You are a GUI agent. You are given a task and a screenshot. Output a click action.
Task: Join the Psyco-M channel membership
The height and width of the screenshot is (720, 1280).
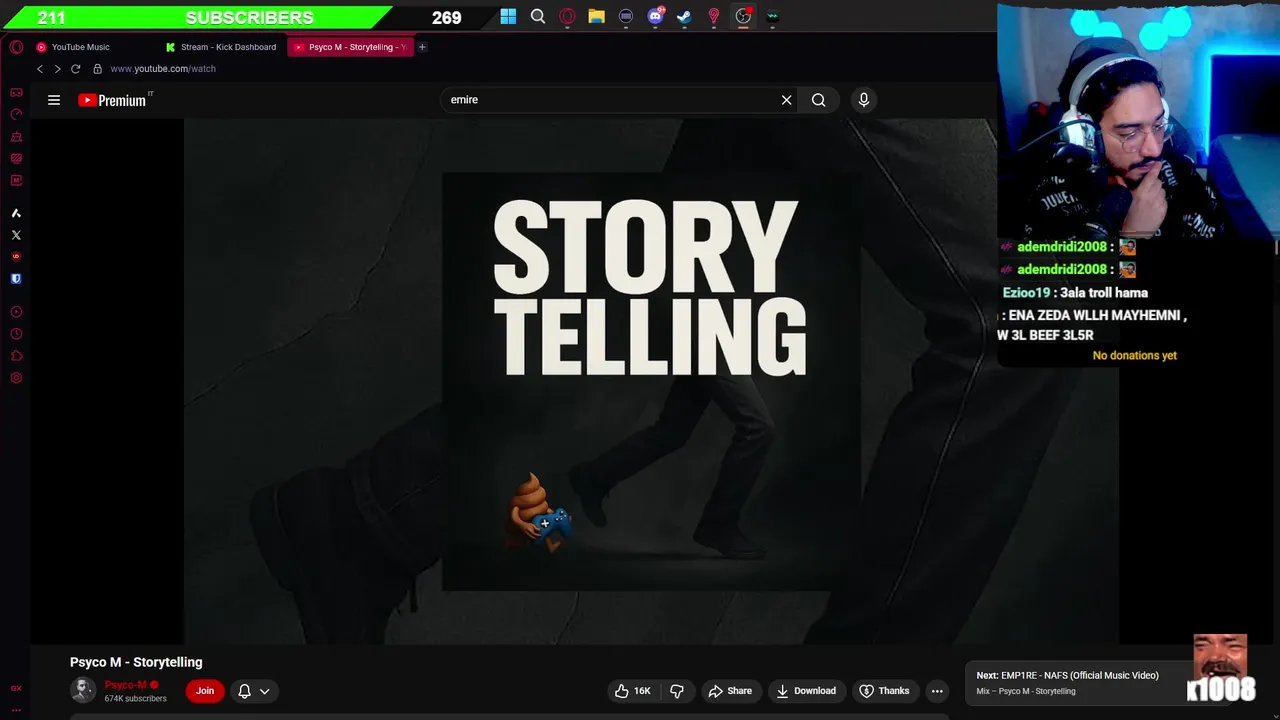point(205,691)
